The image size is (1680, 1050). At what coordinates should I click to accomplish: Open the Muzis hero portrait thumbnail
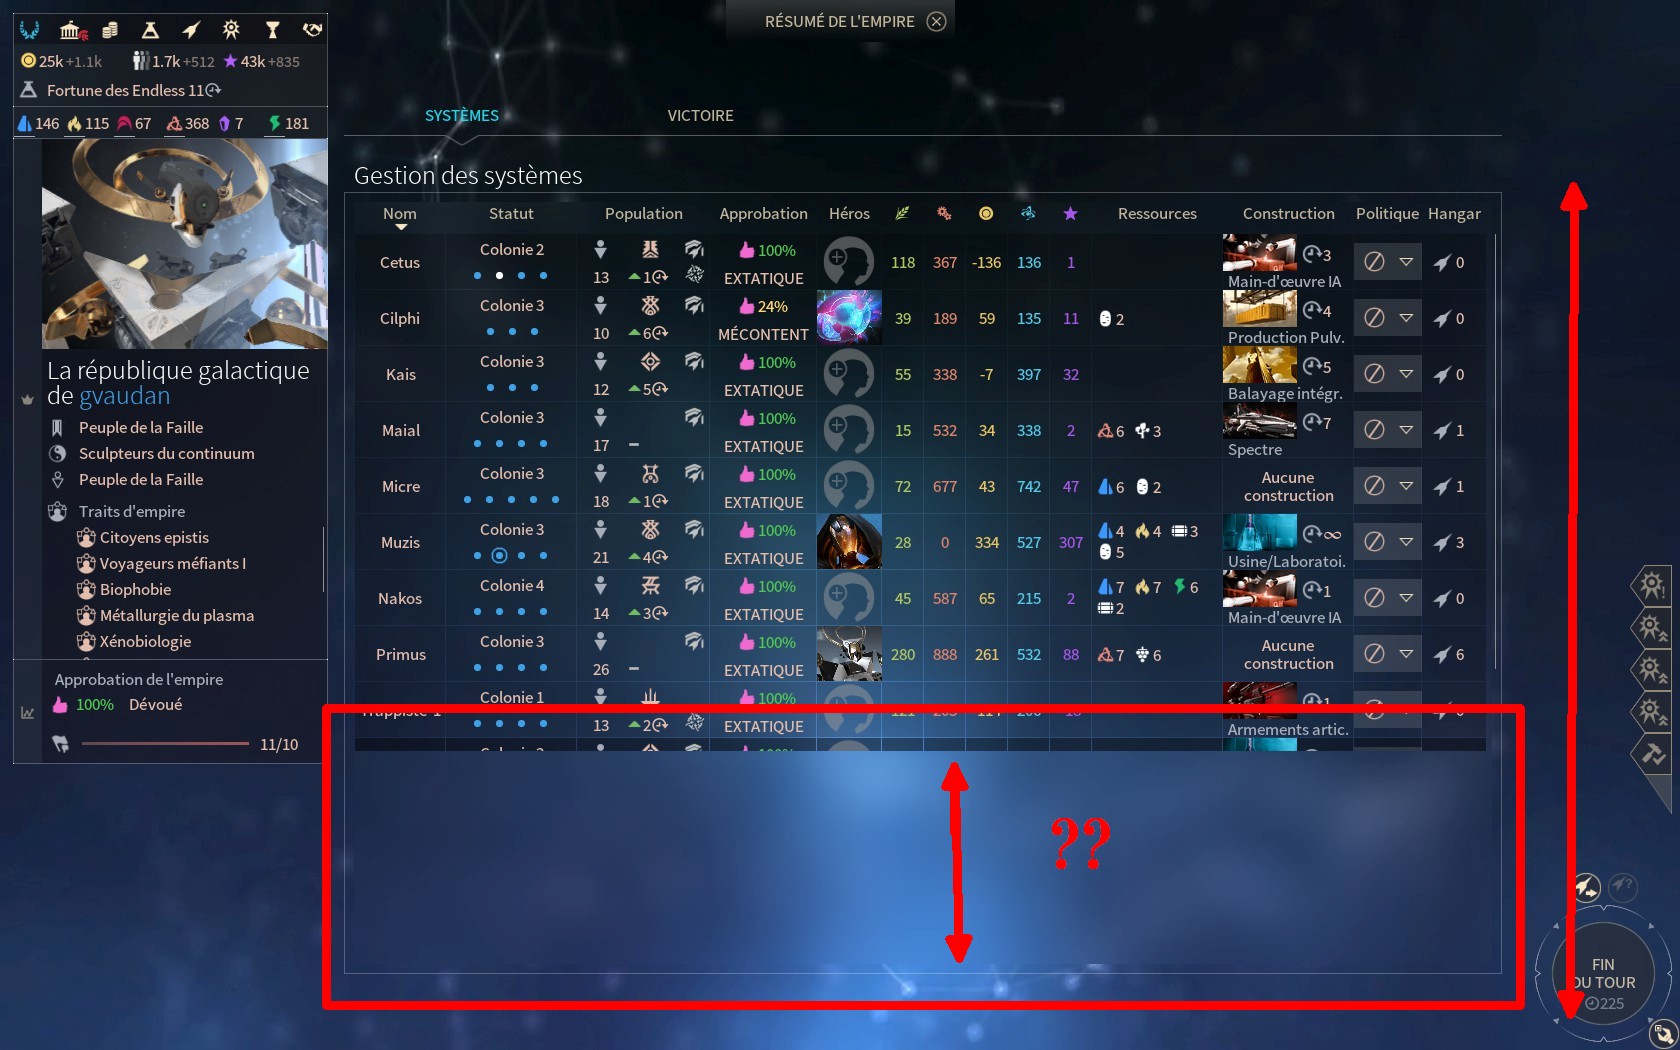[x=849, y=542]
